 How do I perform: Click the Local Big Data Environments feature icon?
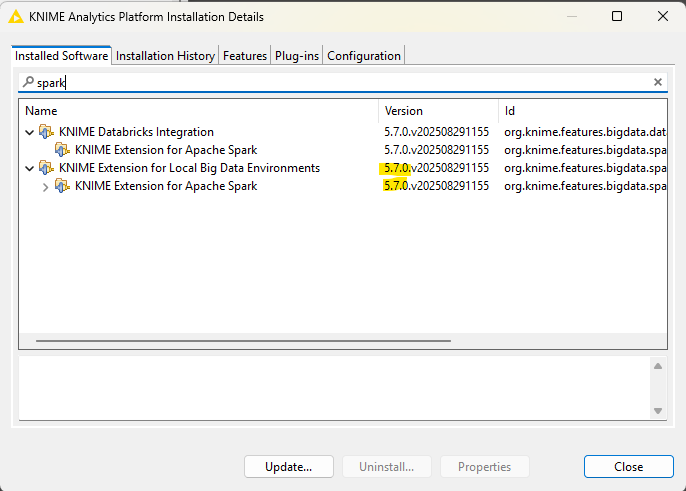[46, 168]
